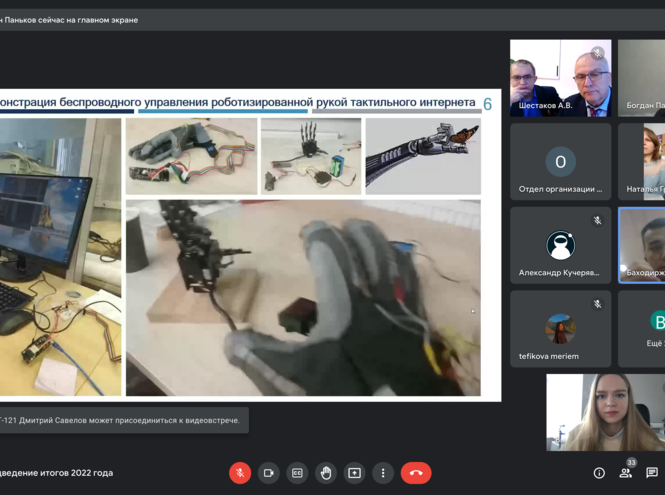Show the participants list panel
The width and height of the screenshot is (665, 495).
628,473
